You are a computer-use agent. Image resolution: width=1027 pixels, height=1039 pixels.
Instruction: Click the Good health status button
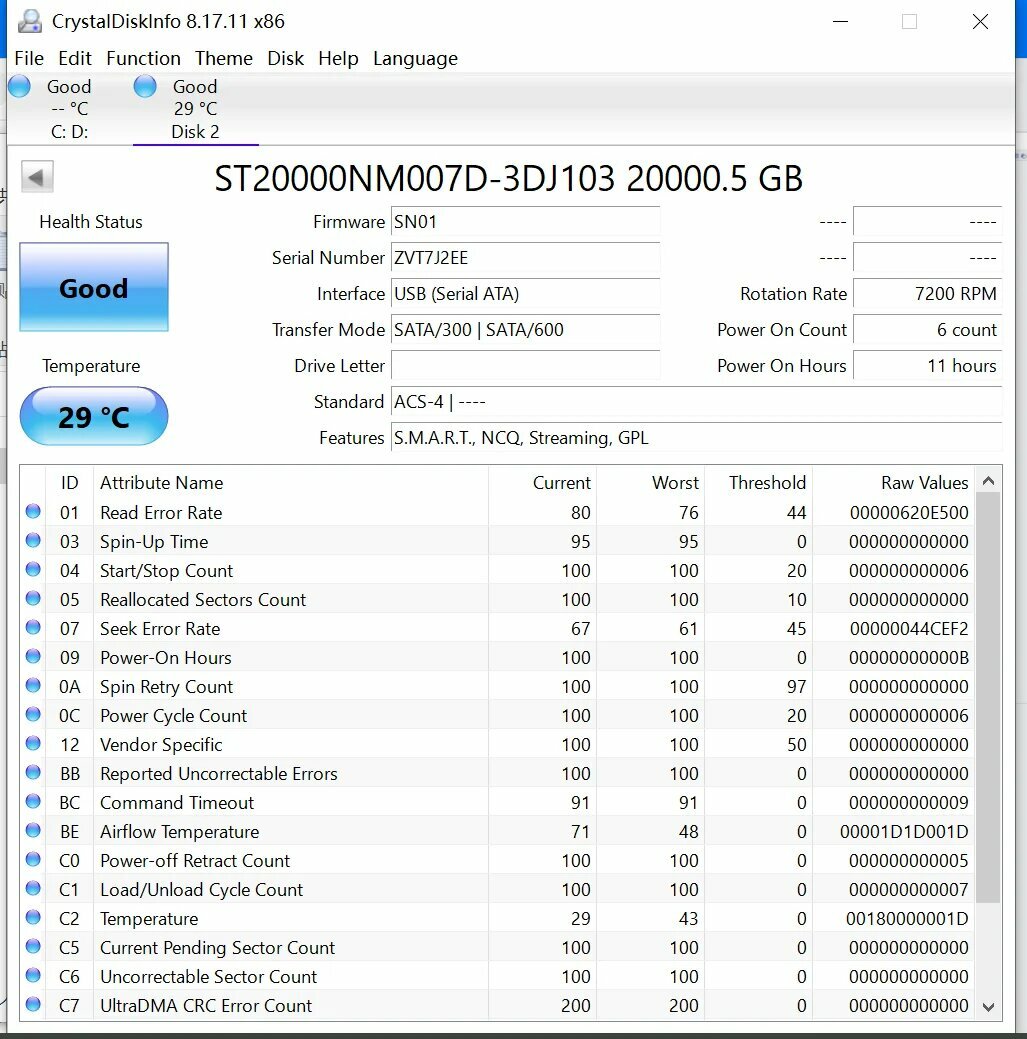click(x=94, y=287)
